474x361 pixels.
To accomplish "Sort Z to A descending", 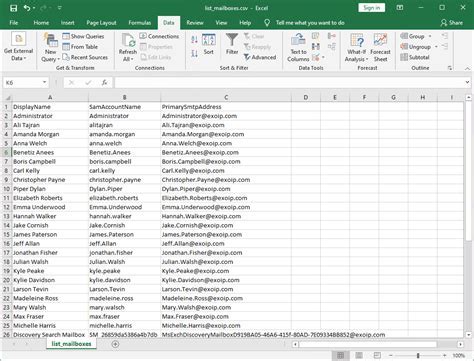I will coord(194,53).
